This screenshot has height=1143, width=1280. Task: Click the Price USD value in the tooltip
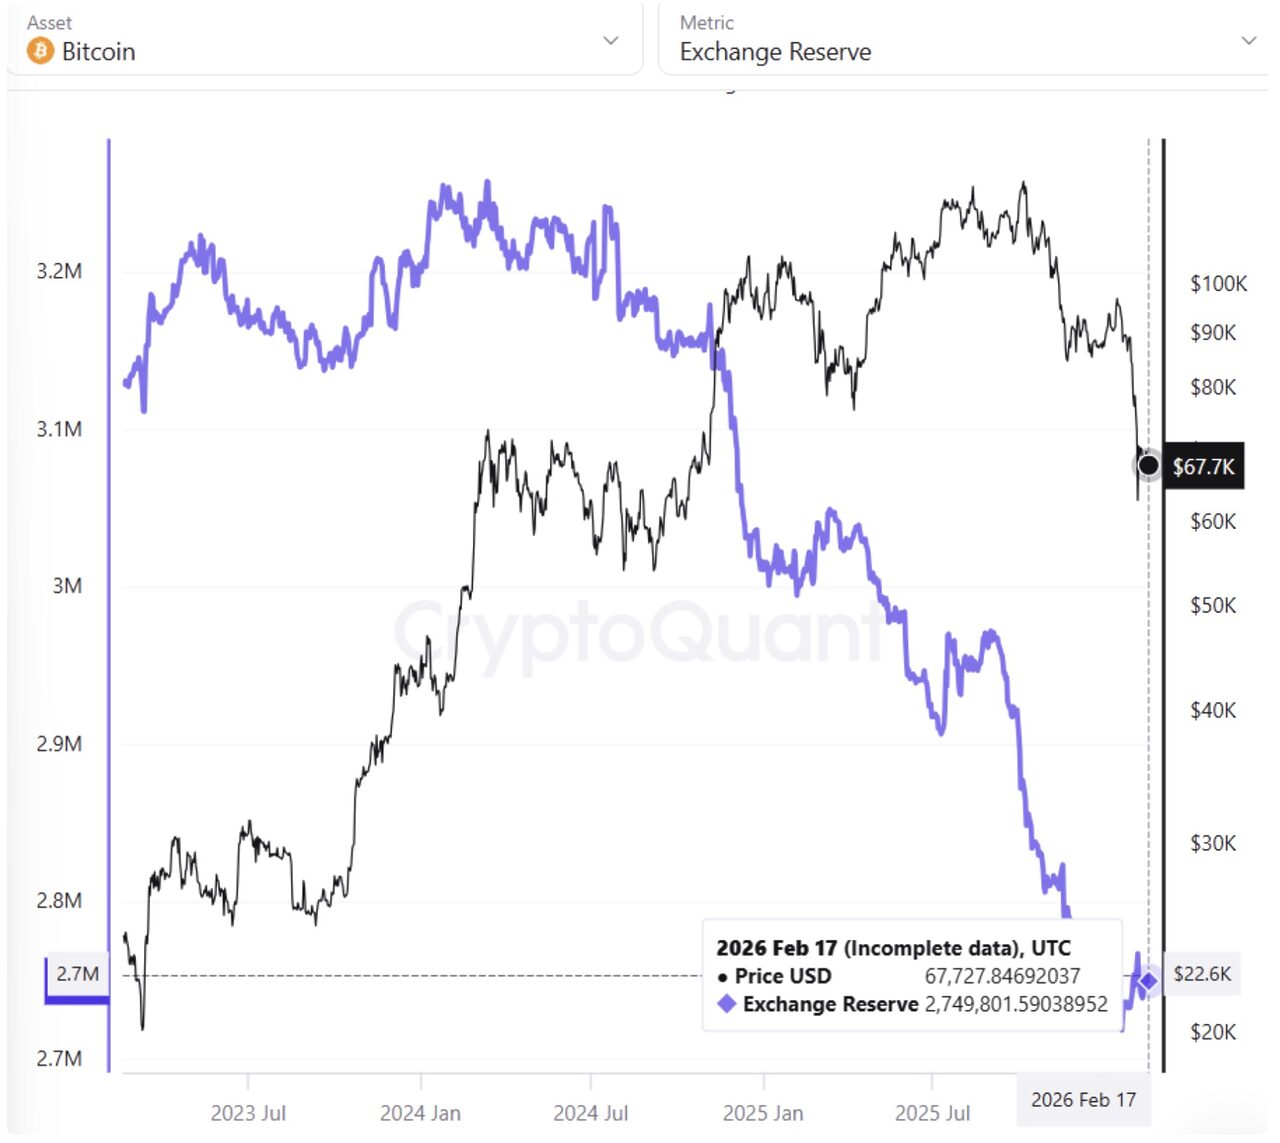[1002, 976]
